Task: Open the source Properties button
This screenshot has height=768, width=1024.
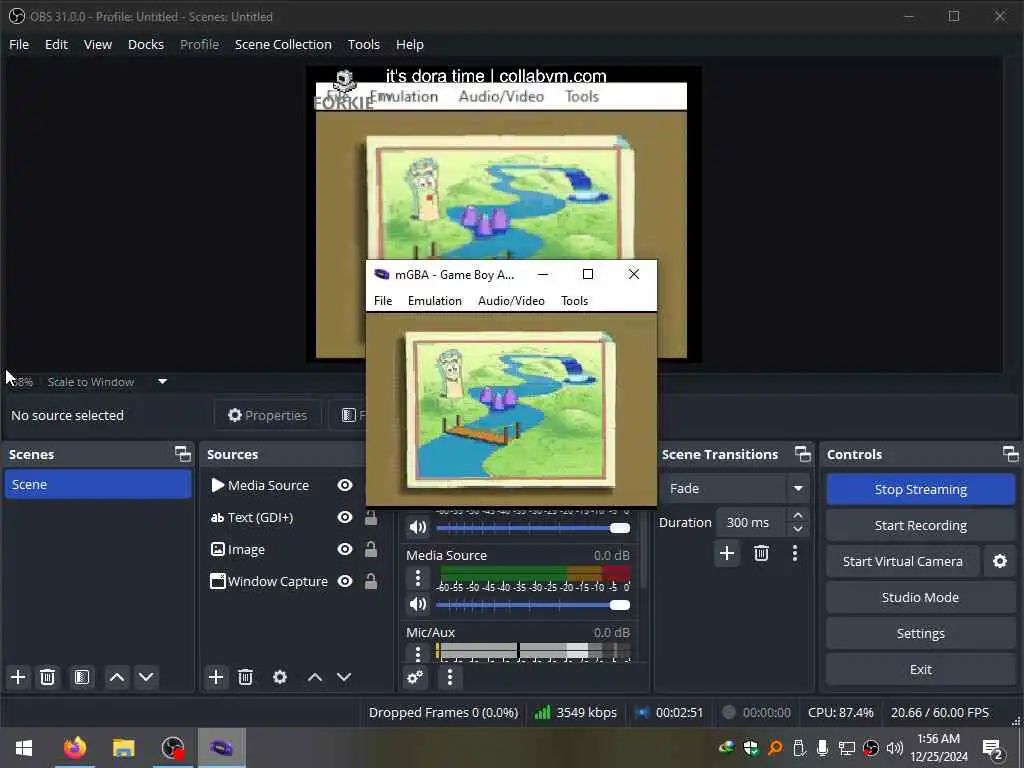Action: [x=268, y=415]
